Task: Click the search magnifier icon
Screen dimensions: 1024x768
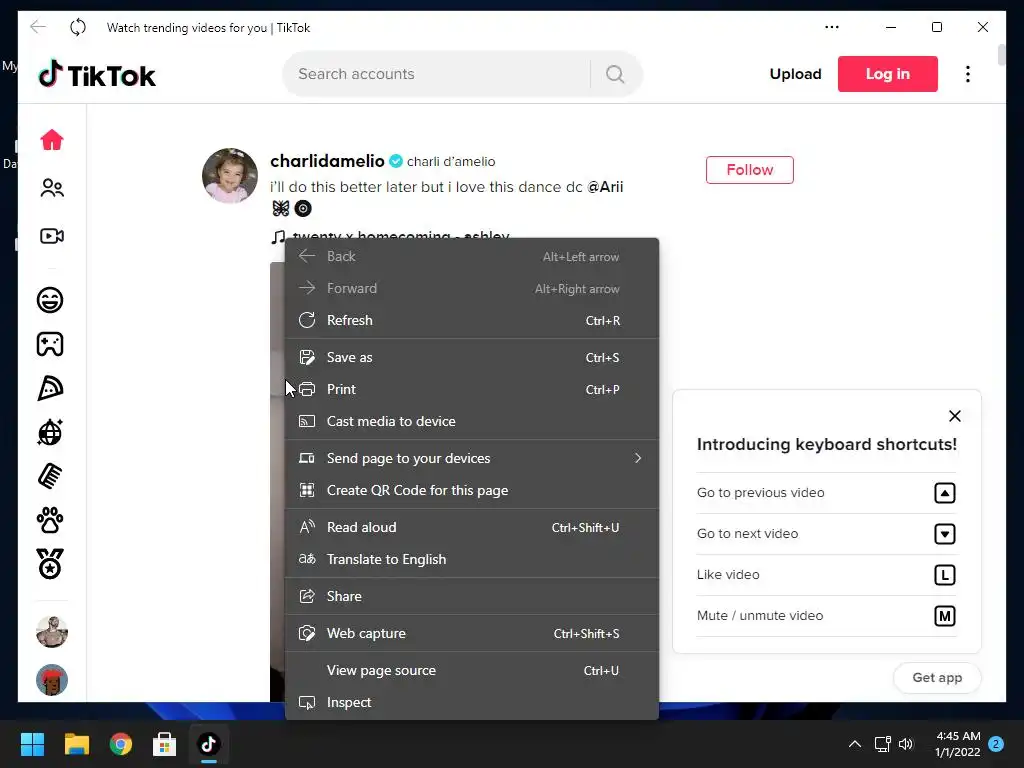Action: click(x=615, y=74)
